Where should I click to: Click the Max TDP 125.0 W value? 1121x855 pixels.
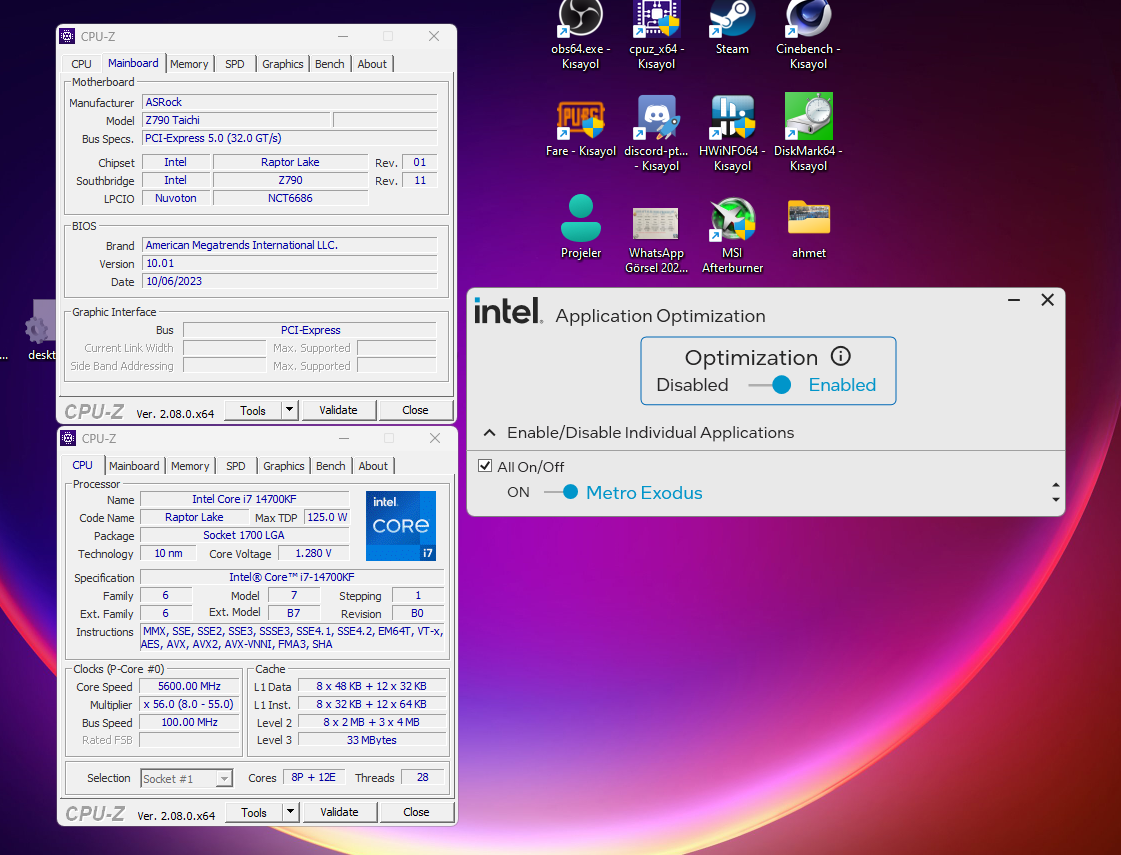(x=327, y=517)
